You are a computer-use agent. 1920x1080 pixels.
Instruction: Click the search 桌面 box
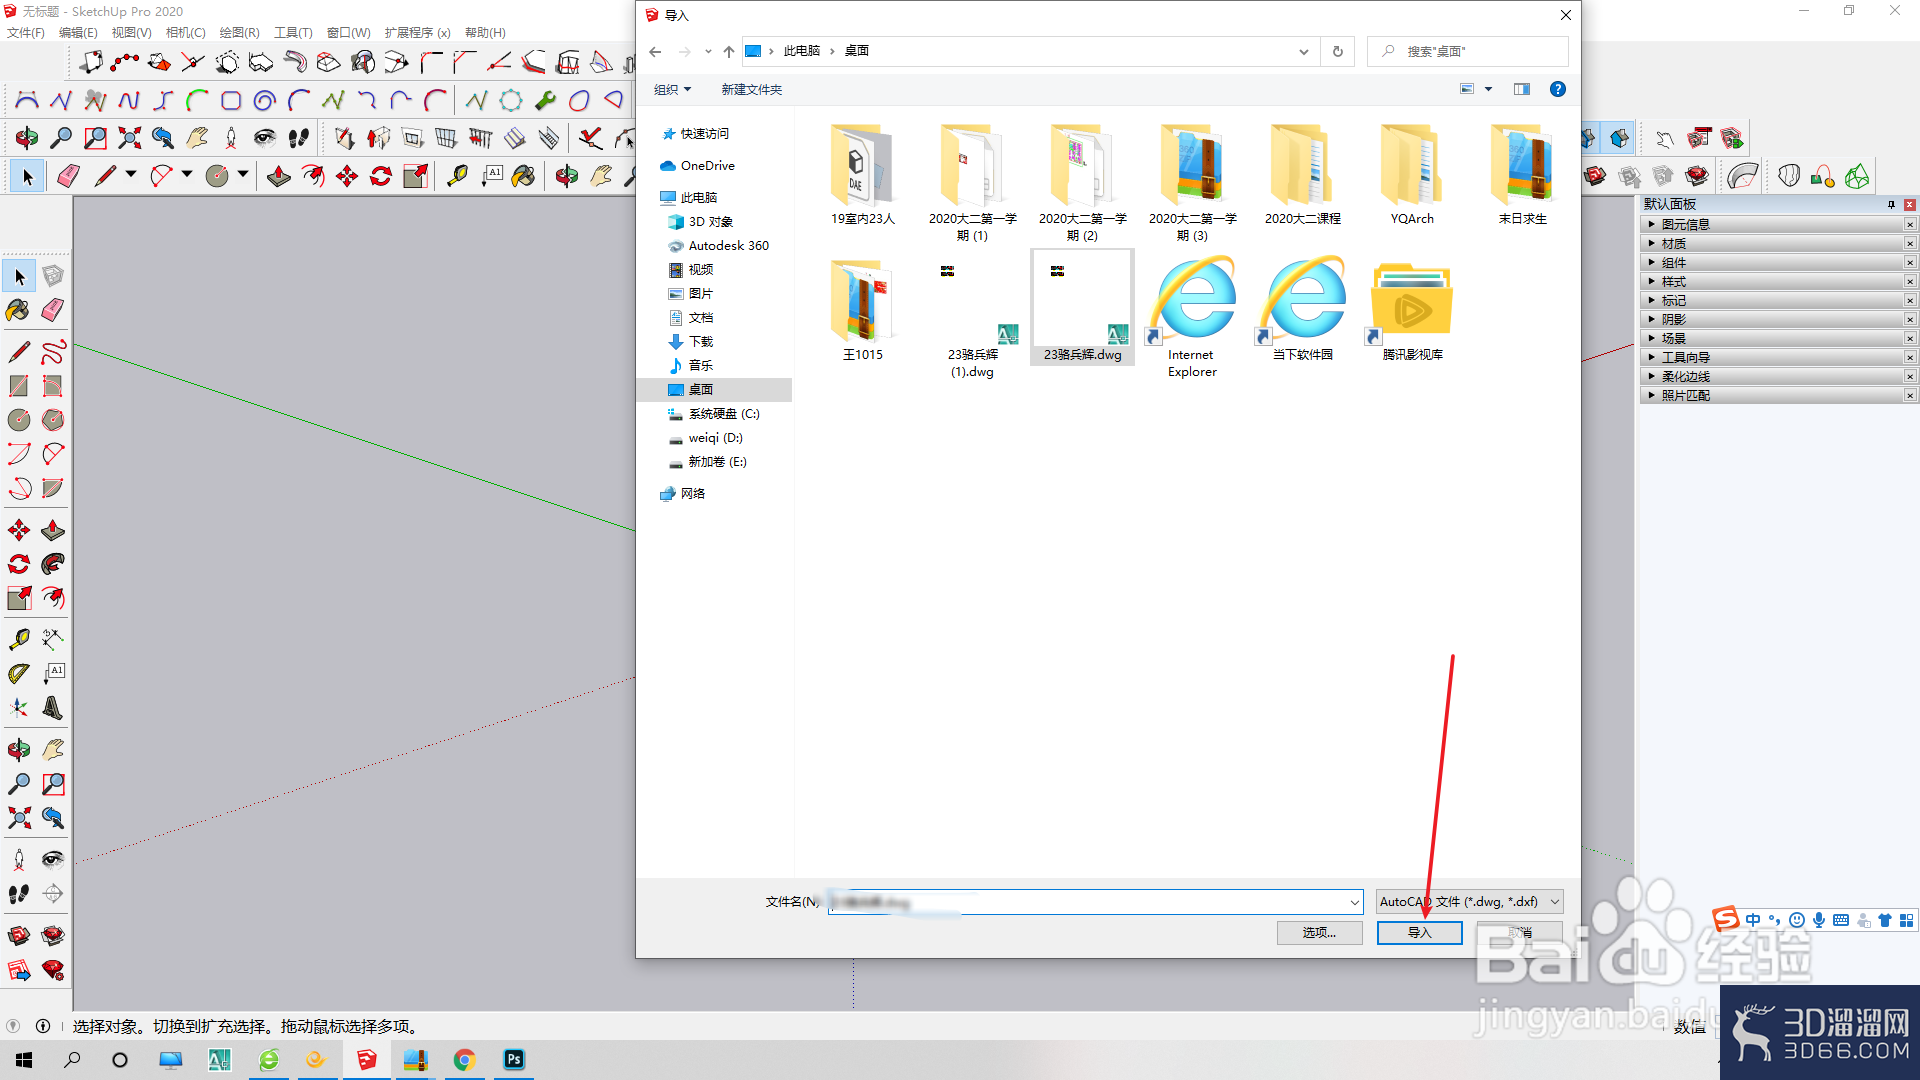click(1467, 51)
